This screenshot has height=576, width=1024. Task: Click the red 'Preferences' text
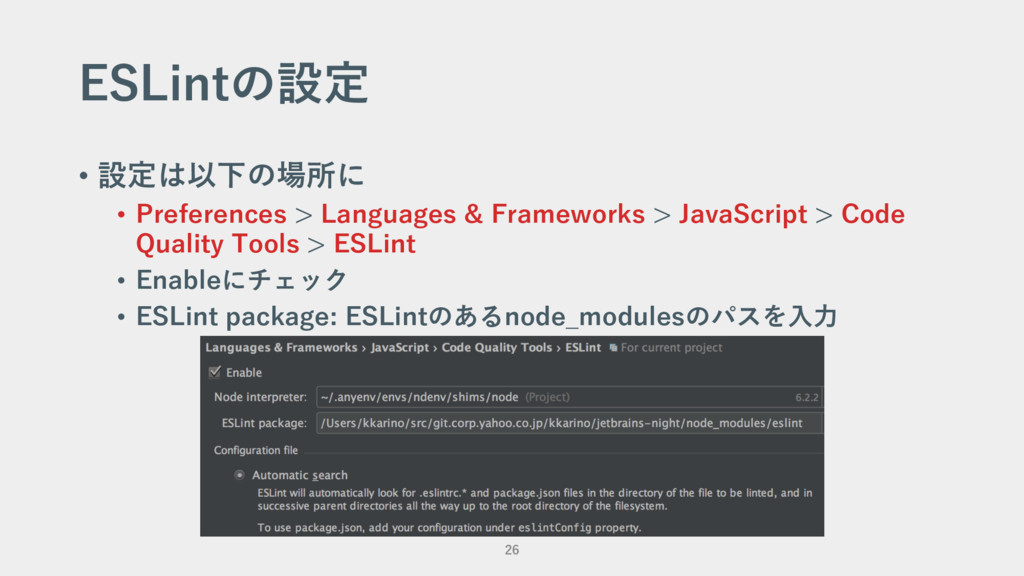point(211,214)
